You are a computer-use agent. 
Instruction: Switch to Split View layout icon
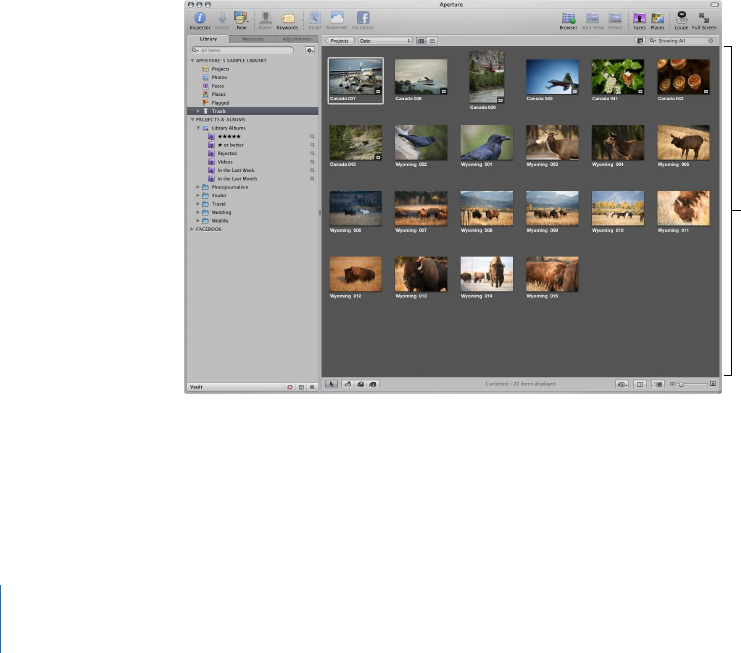tap(592, 20)
